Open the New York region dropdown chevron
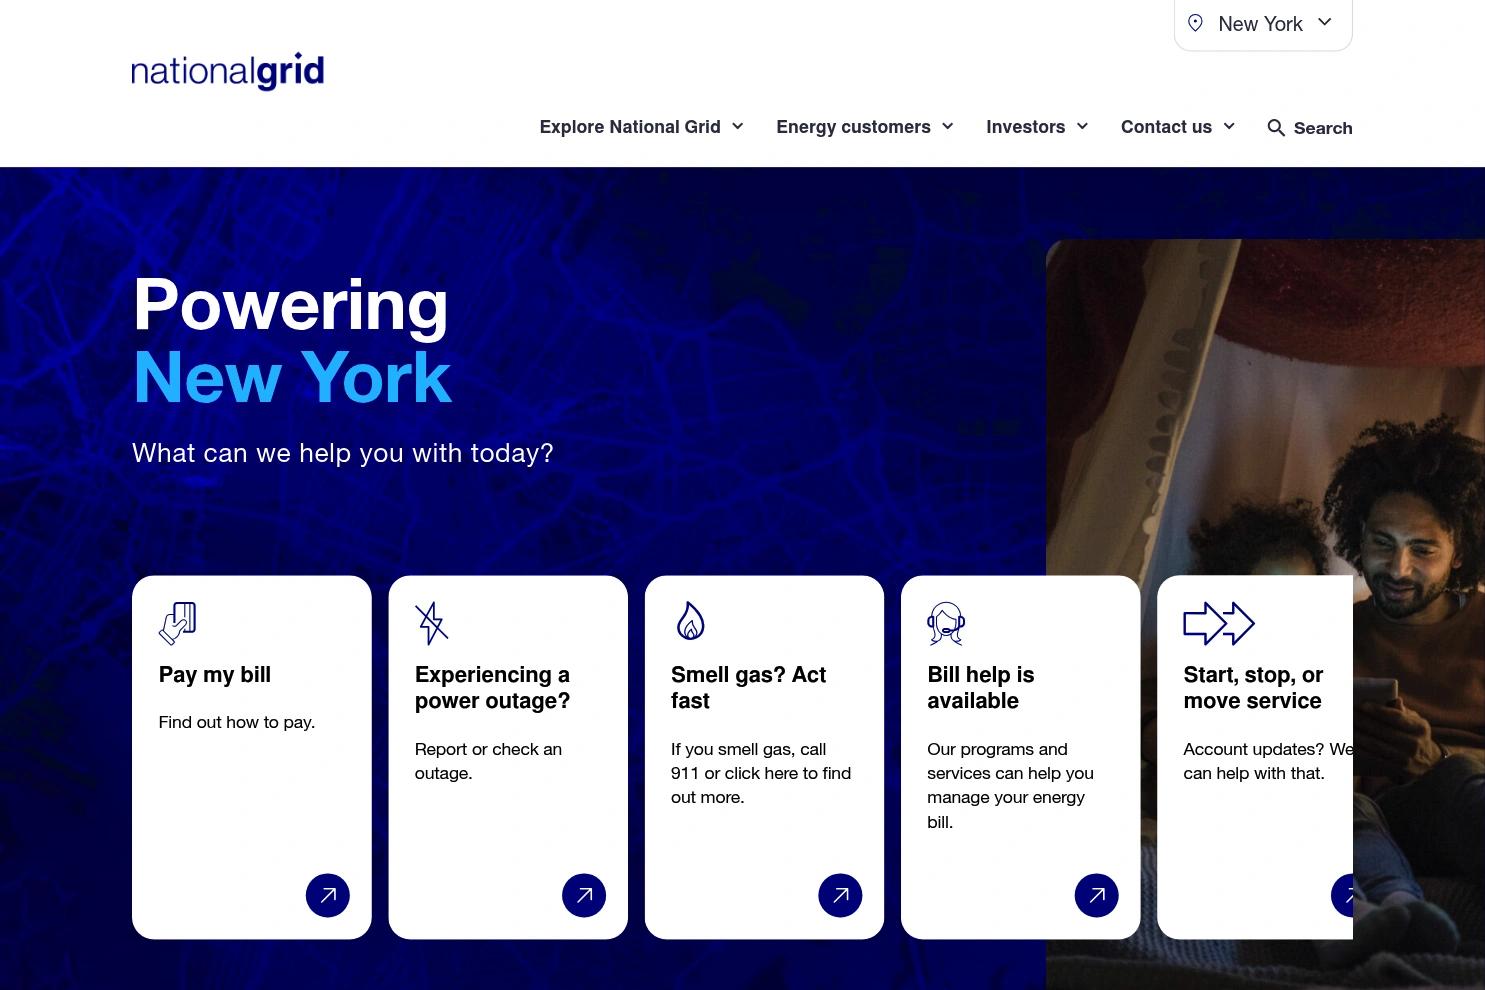Screen dimensions: 1485x990 click(x=1325, y=22)
